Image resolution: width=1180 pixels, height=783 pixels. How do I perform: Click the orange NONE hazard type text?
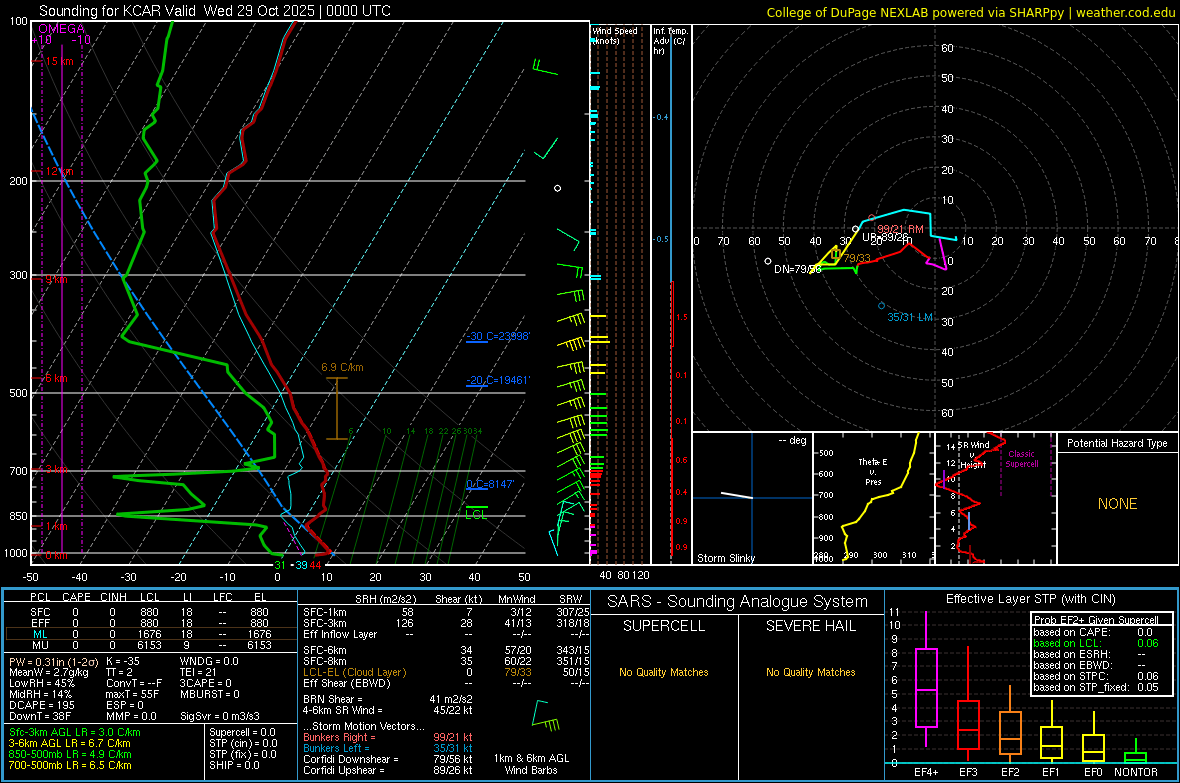click(1117, 504)
